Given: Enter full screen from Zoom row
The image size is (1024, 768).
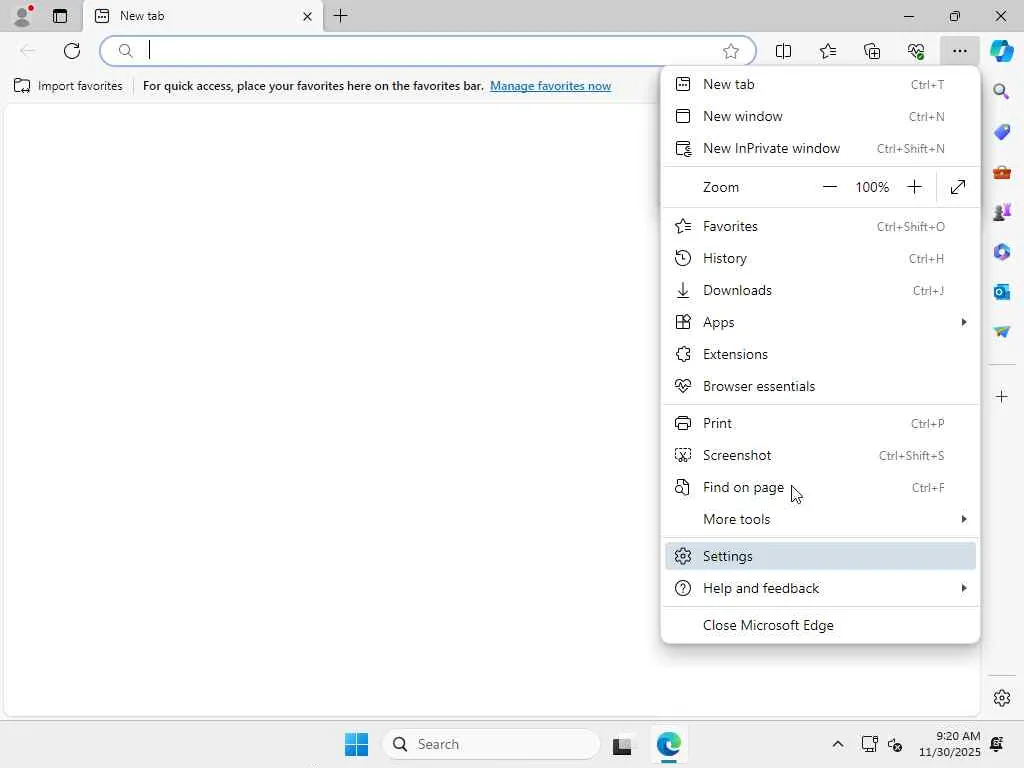Looking at the screenshot, I should point(957,187).
